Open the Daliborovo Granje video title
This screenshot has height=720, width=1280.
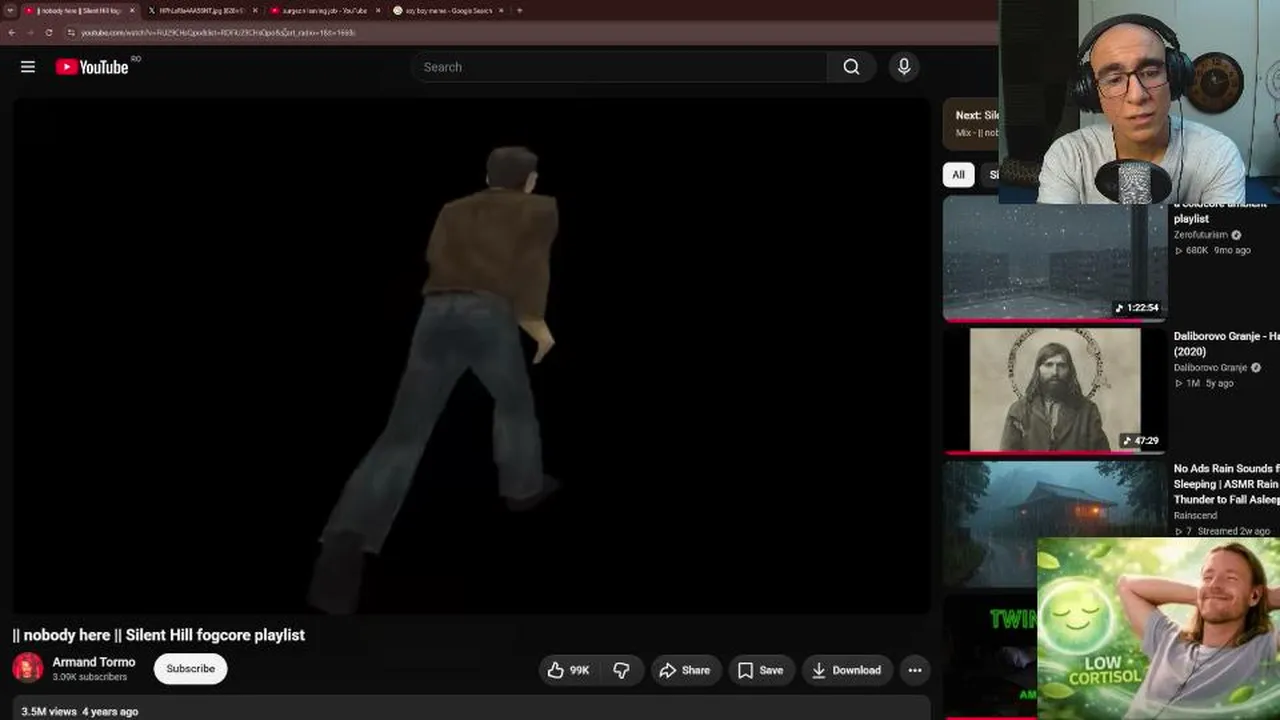[x=1227, y=344]
